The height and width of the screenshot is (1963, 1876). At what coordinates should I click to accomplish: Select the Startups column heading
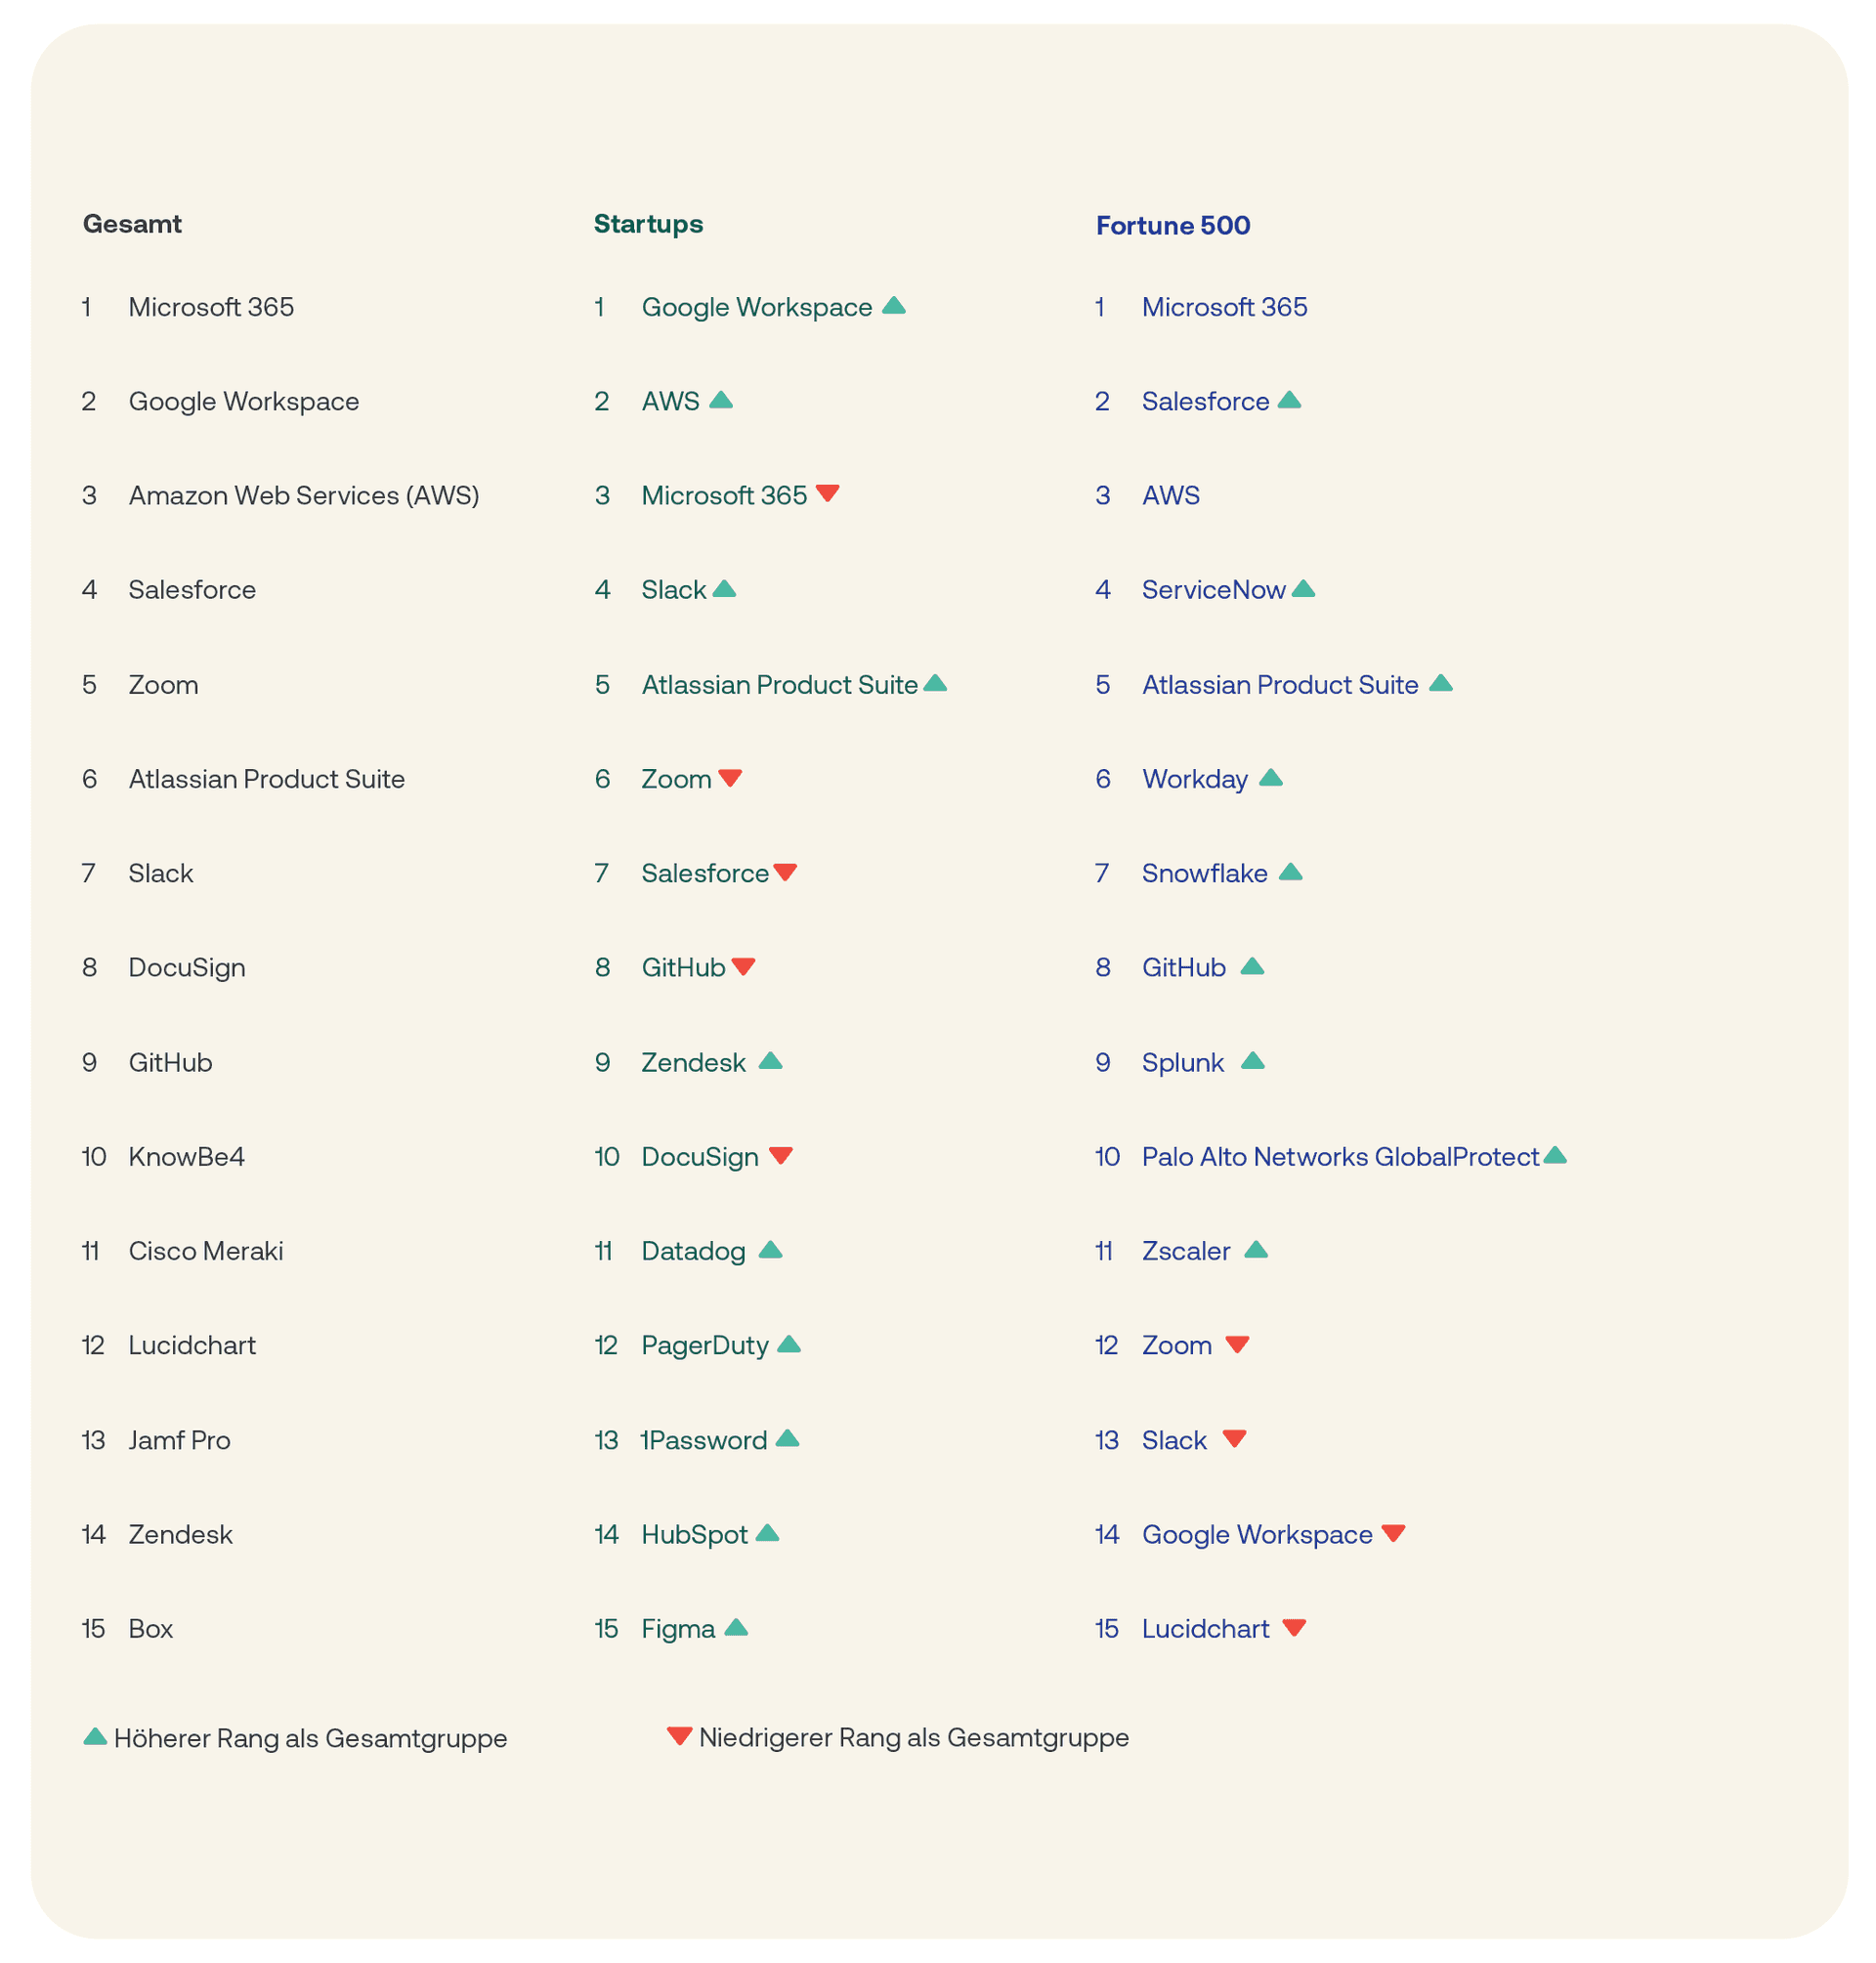(649, 224)
